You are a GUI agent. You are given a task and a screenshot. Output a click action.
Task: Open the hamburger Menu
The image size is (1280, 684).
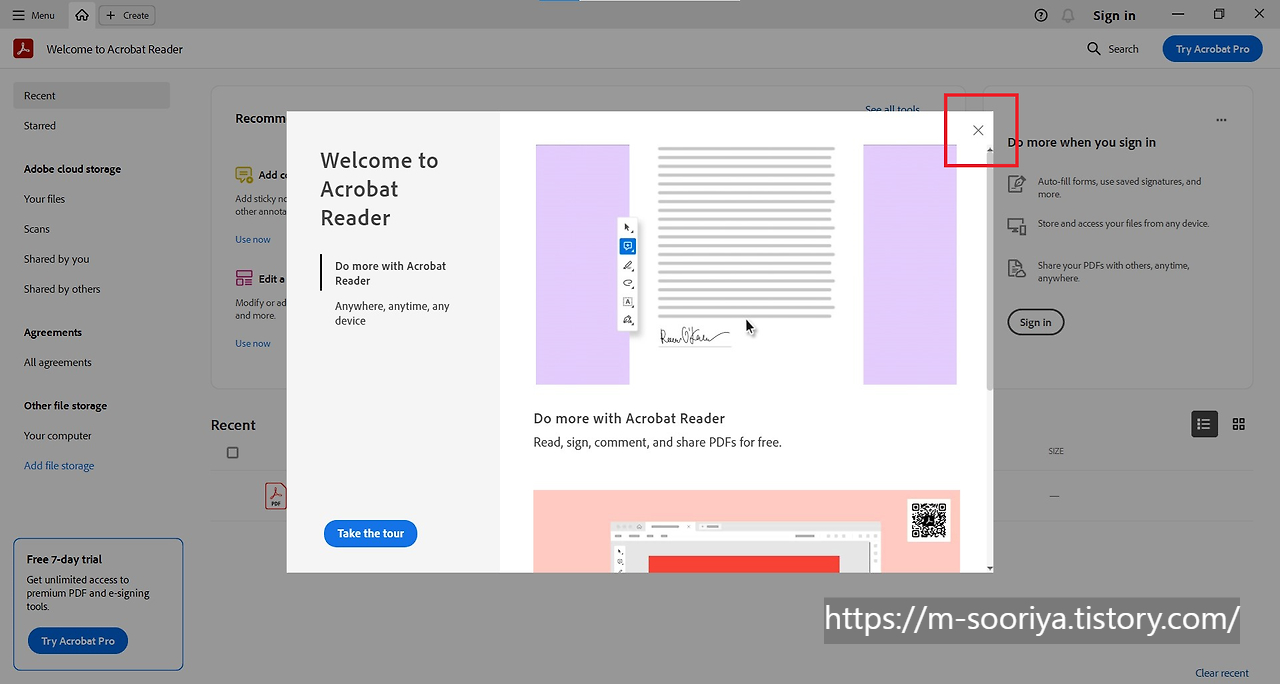point(33,15)
